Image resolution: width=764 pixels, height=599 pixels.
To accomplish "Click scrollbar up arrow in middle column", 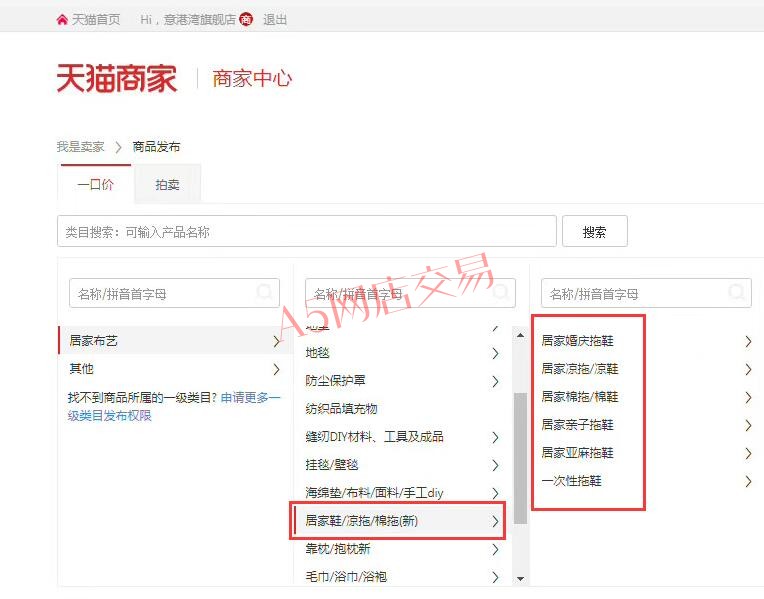I will 520,335.
